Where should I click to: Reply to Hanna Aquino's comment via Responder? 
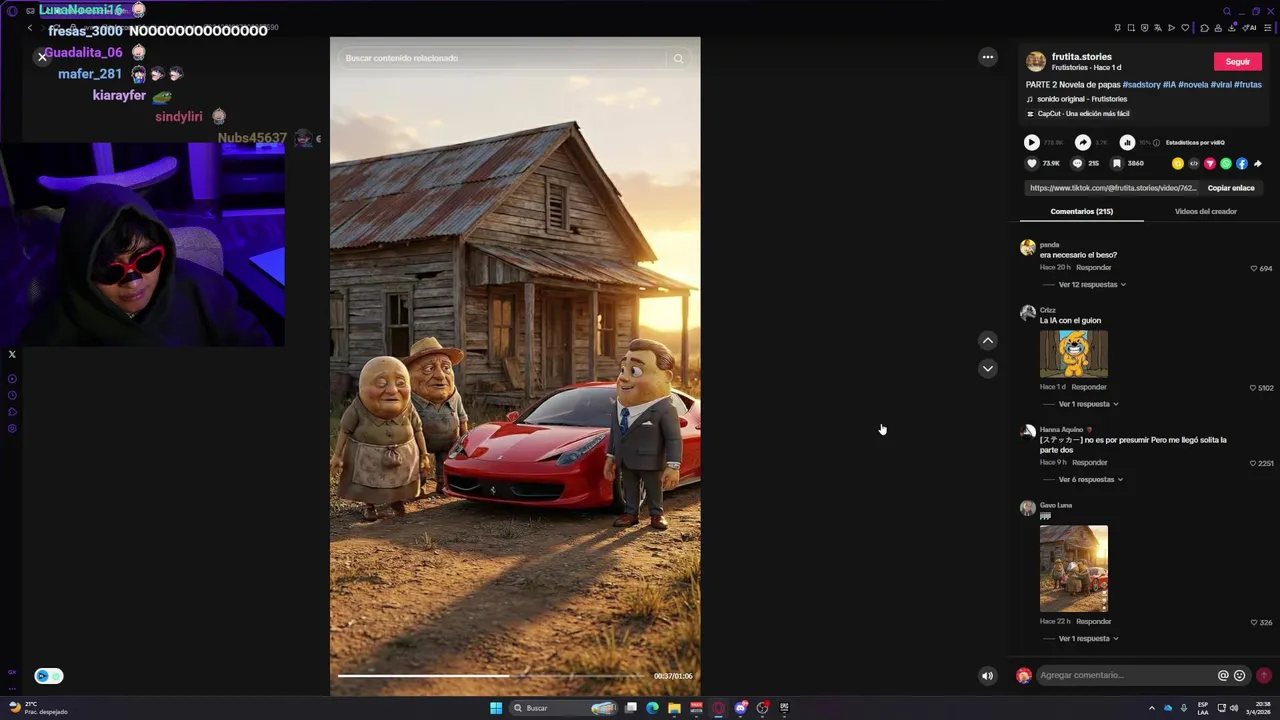pyautogui.click(x=1090, y=463)
